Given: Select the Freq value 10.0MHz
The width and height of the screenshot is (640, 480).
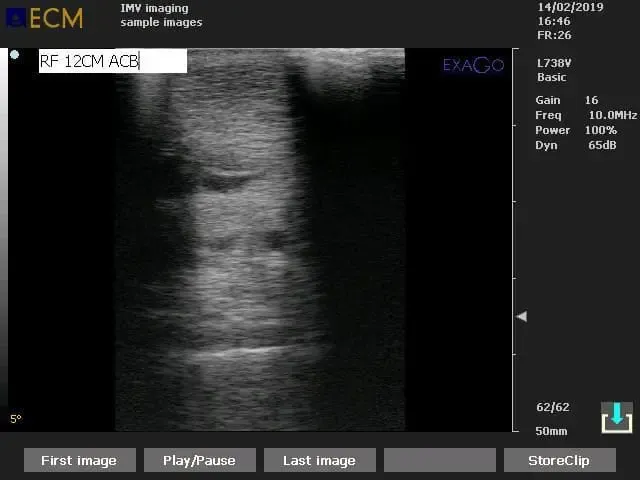Looking at the screenshot, I should [x=612, y=115].
